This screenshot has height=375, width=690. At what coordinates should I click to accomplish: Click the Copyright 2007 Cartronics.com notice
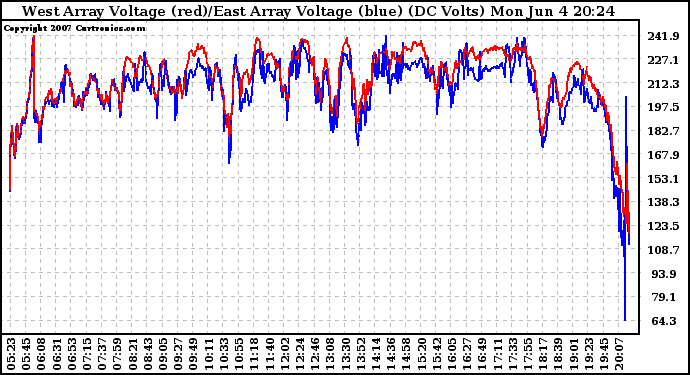pos(74,28)
